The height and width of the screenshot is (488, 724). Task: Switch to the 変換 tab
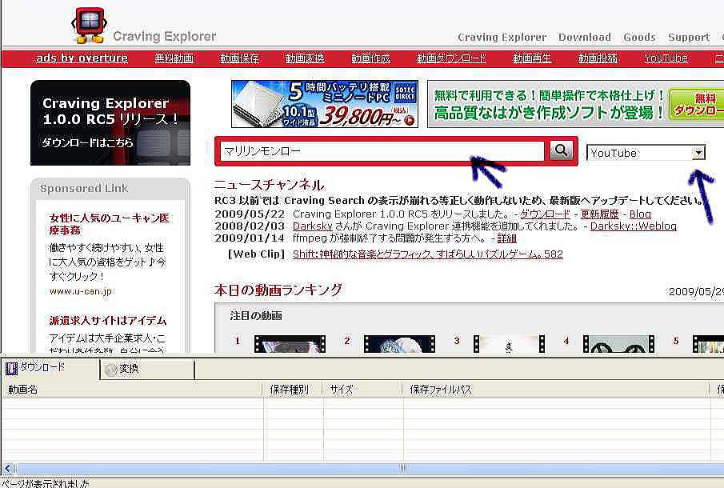click(x=147, y=369)
